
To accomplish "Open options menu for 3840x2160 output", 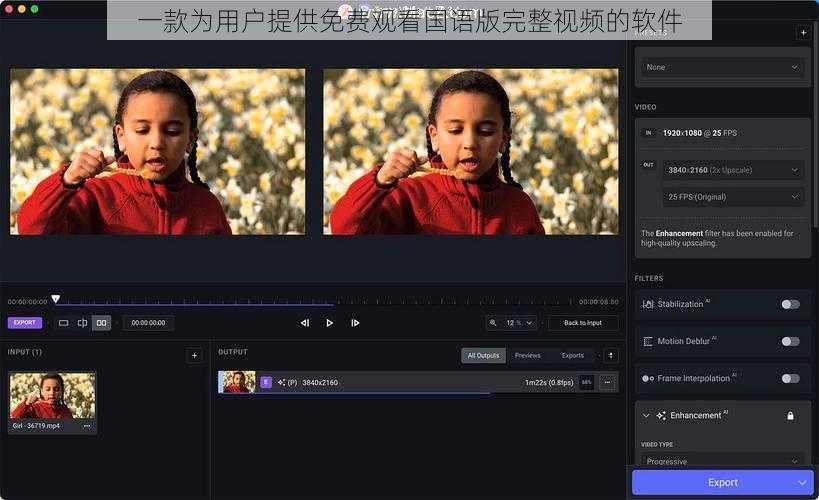I will [x=607, y=382].
